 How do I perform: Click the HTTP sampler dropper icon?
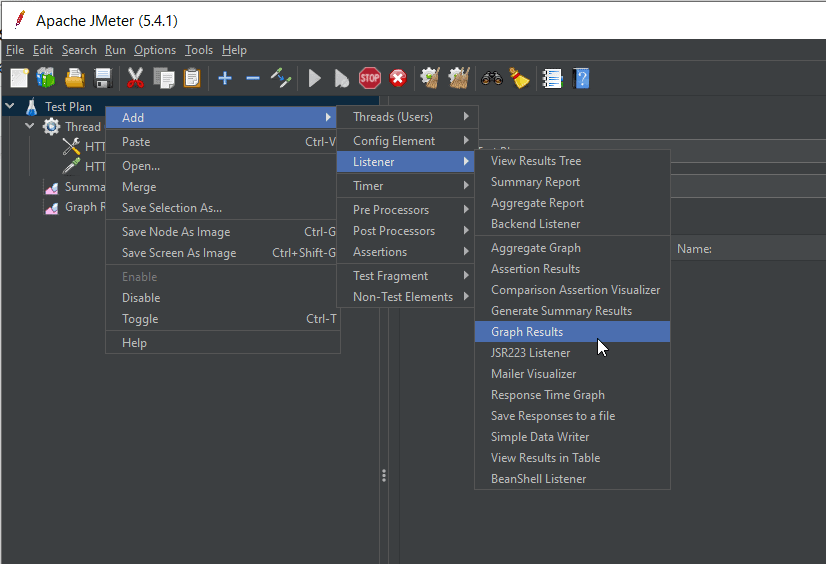point(71,166)
